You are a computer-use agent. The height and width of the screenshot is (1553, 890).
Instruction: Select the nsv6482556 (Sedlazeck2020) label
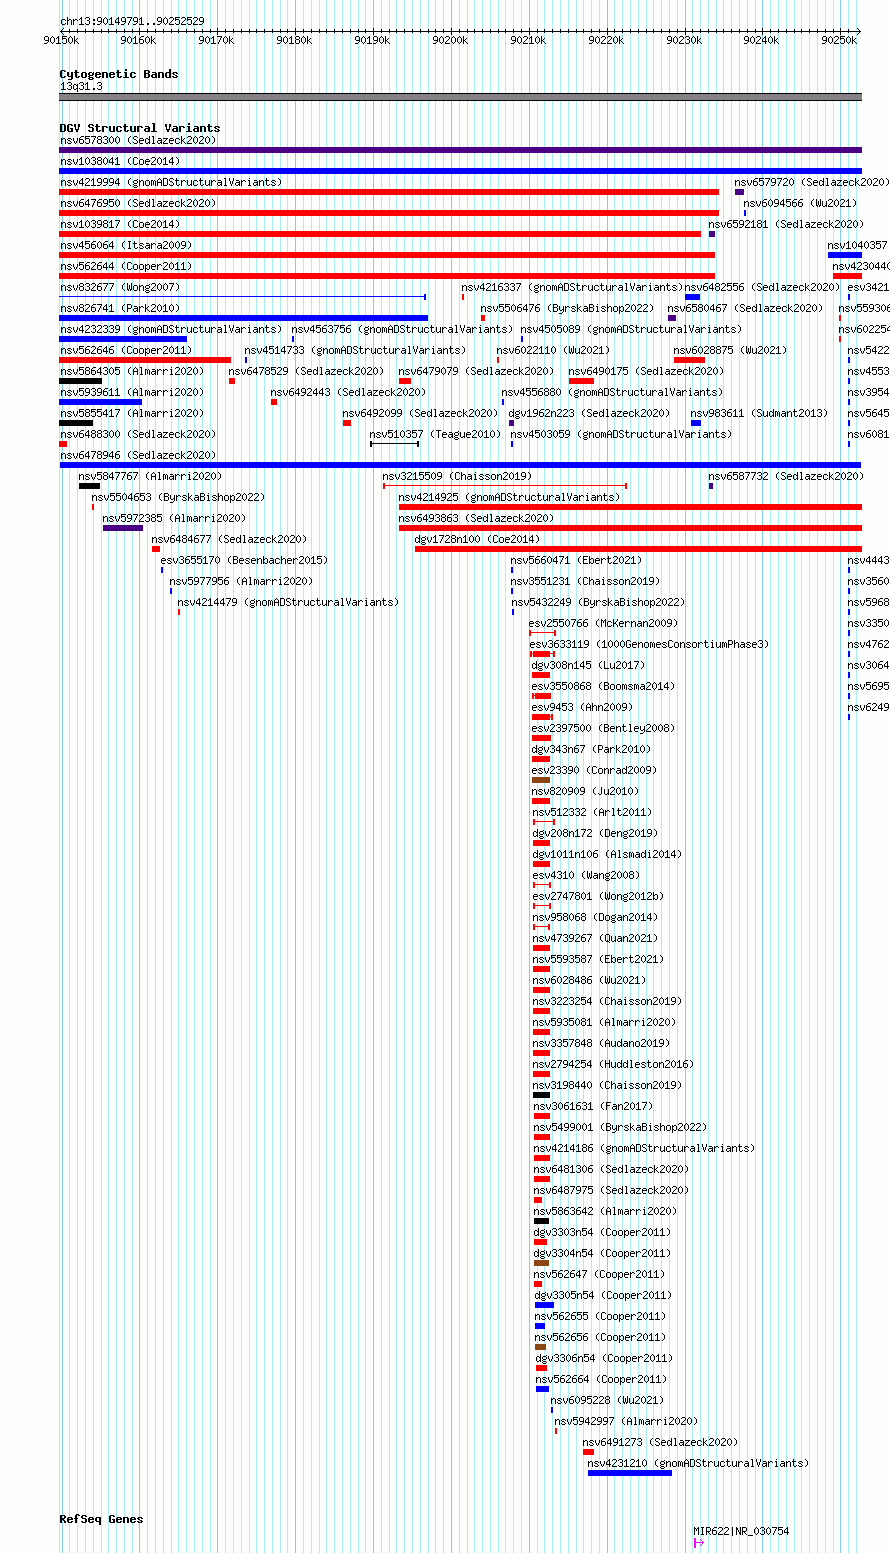(x=762, y=287)
